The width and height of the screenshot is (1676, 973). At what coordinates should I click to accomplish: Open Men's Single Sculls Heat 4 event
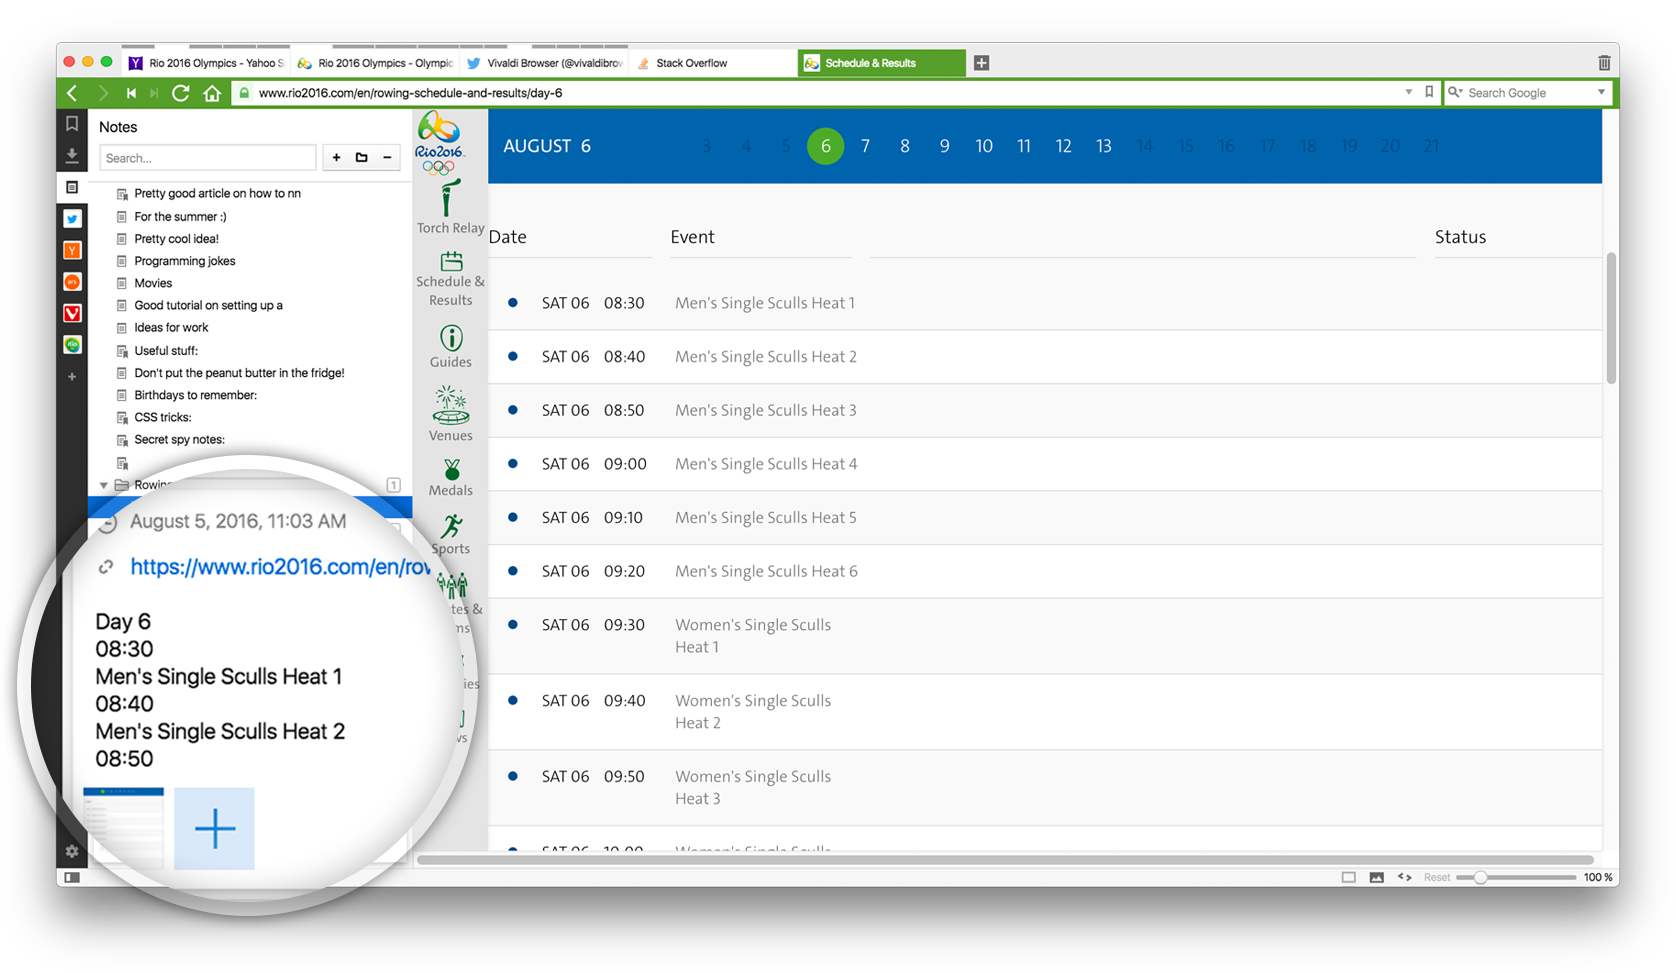point(766,464)
